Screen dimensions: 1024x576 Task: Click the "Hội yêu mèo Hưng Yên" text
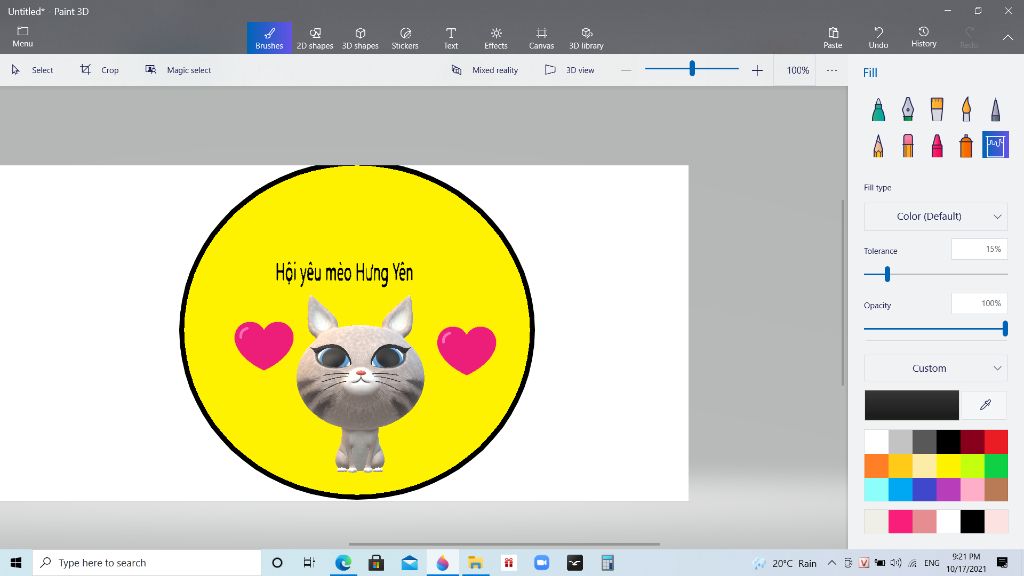pos(344,273)
